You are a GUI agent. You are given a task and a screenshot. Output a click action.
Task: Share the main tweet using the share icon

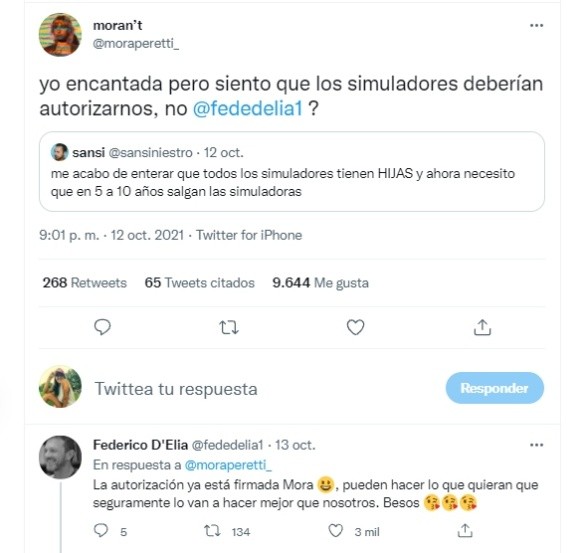(482, 327)
